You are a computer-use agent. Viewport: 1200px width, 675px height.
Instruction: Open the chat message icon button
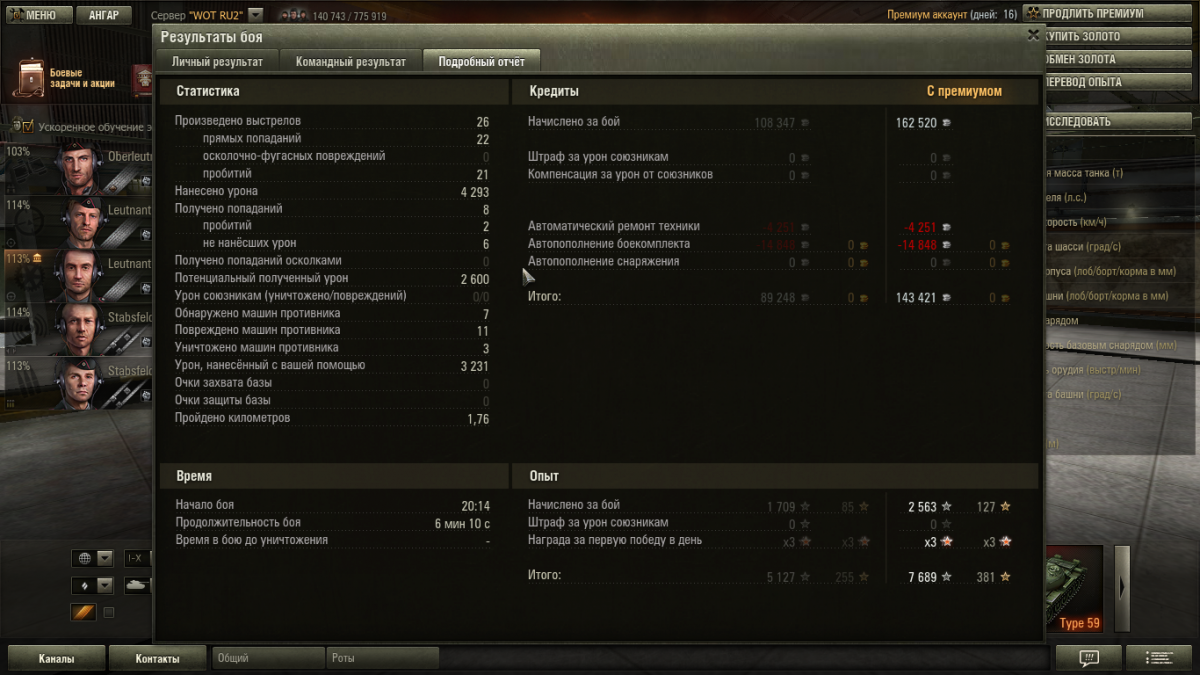coord(1089,658)
